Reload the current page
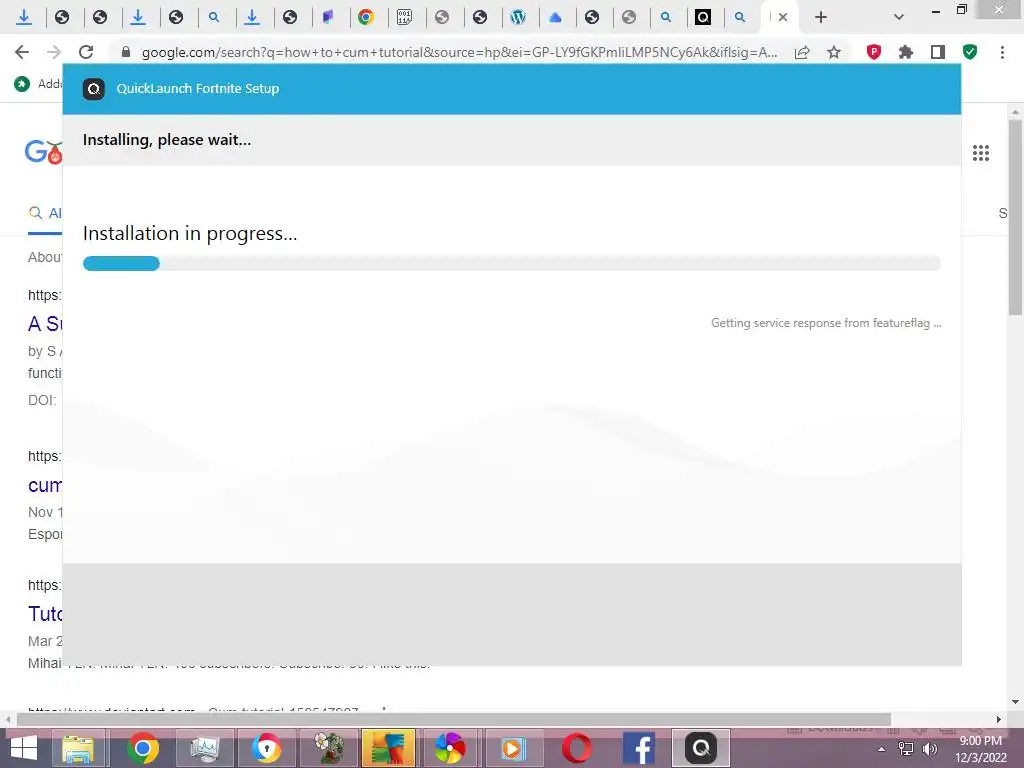Viewport: 1024px width, 768px height. [x=86, y=52]
